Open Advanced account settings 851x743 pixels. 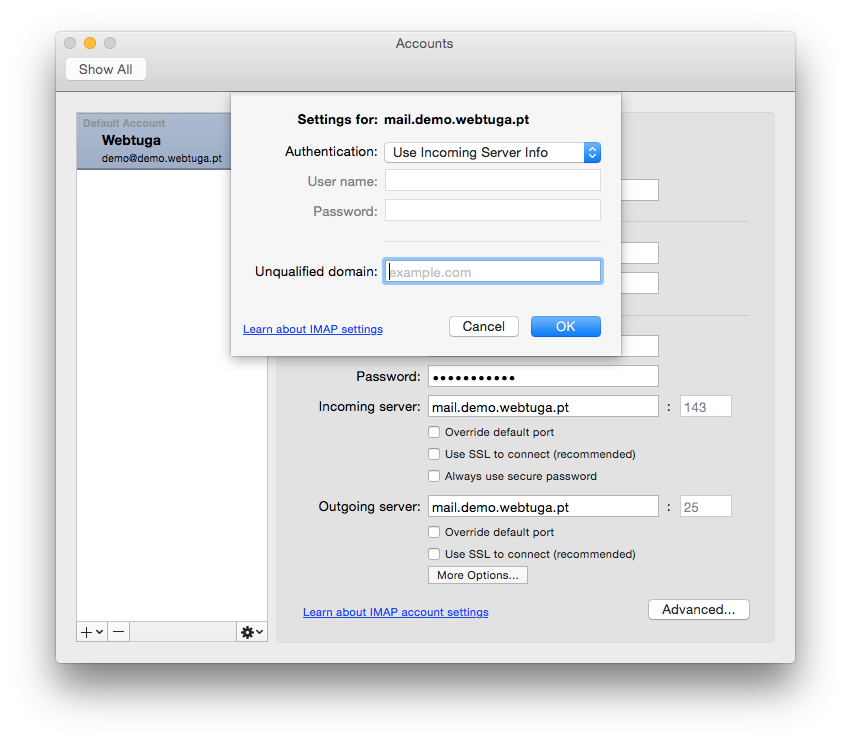698,609
